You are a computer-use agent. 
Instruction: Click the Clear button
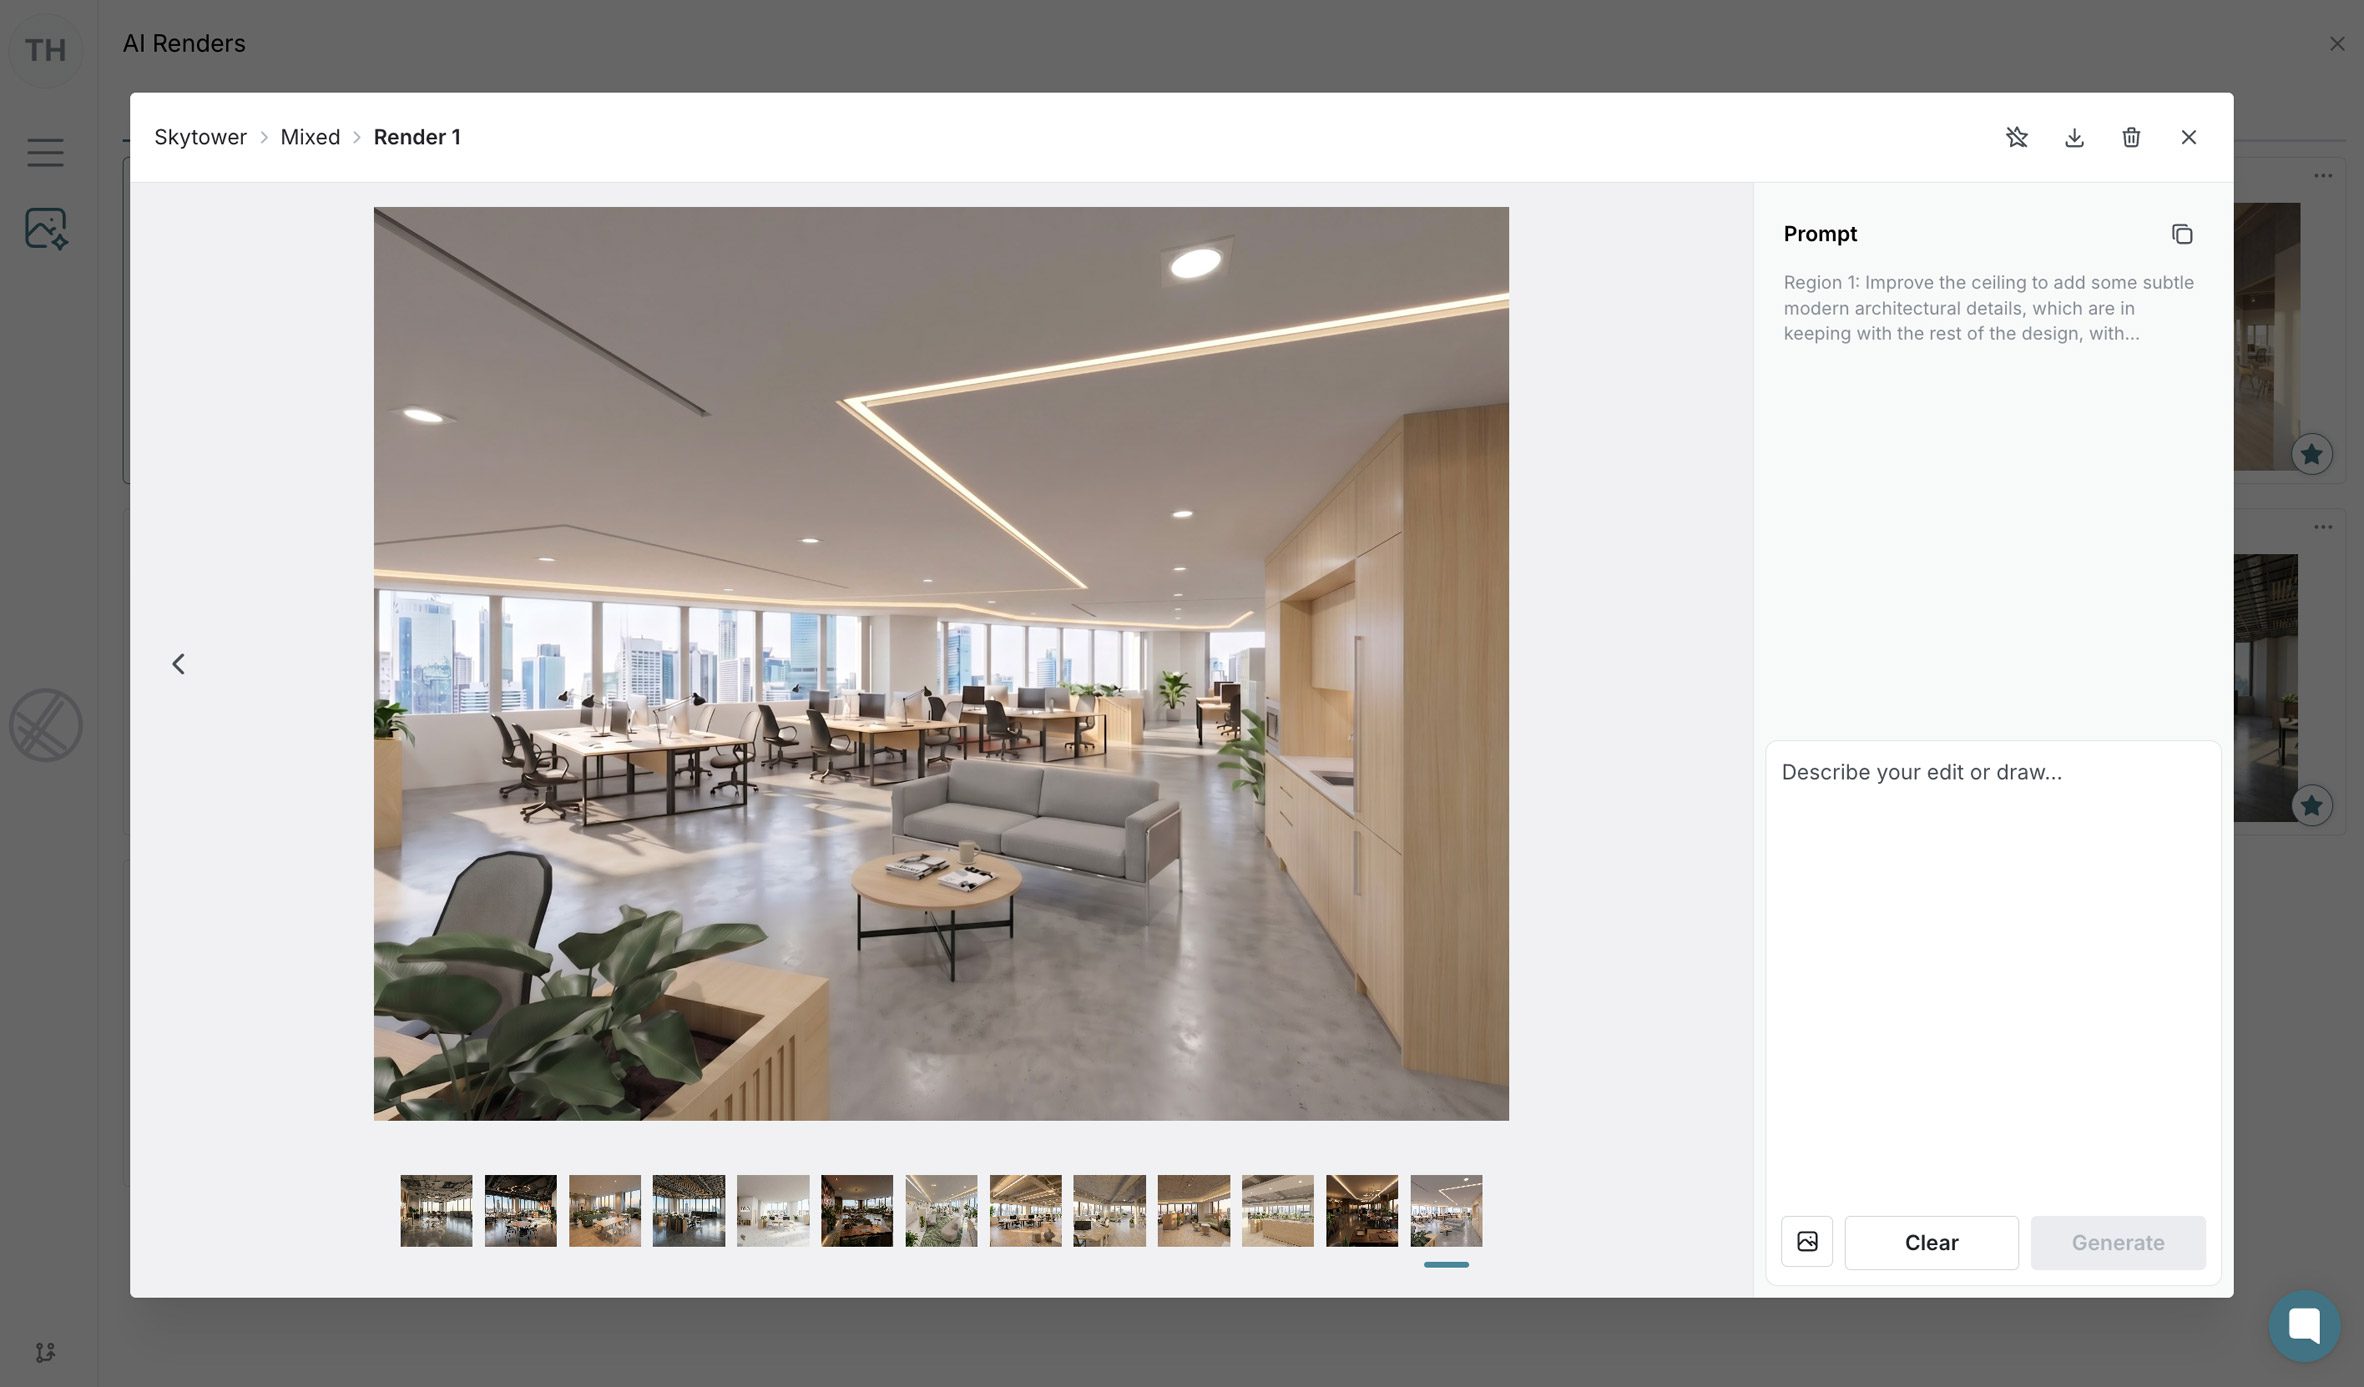point(1931,1242)
